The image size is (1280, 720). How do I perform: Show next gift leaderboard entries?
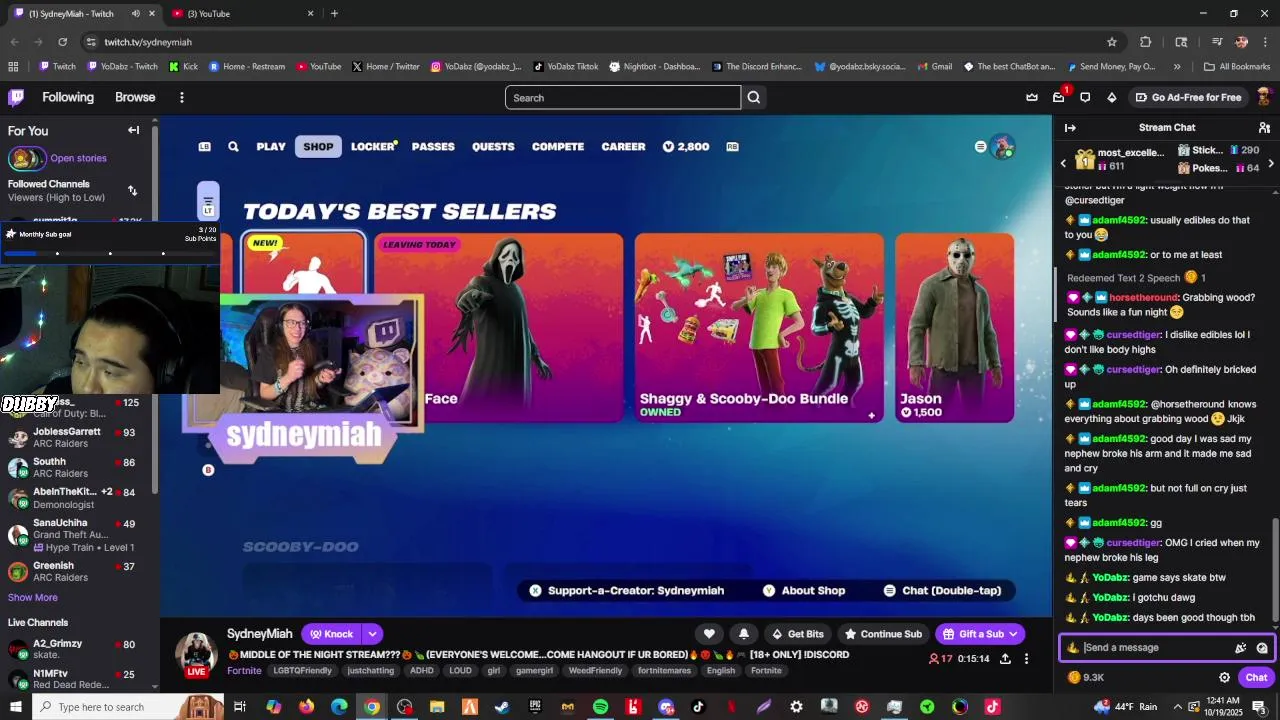click(1271, 163)
